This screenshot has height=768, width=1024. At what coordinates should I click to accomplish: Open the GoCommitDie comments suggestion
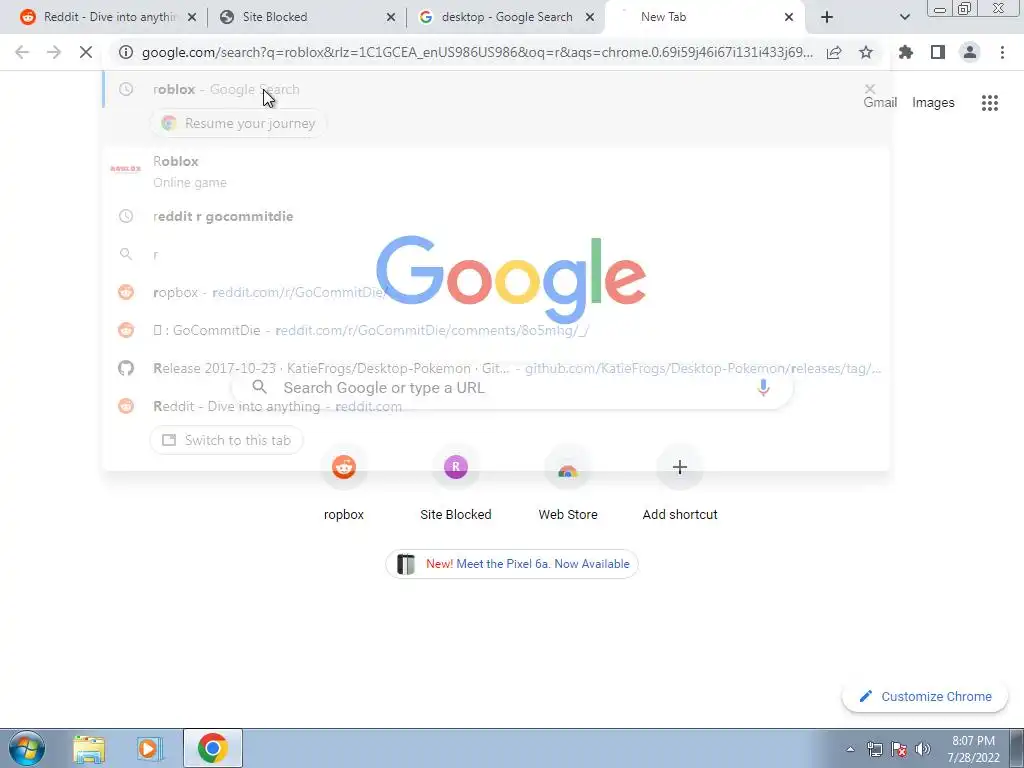point(496,330)
